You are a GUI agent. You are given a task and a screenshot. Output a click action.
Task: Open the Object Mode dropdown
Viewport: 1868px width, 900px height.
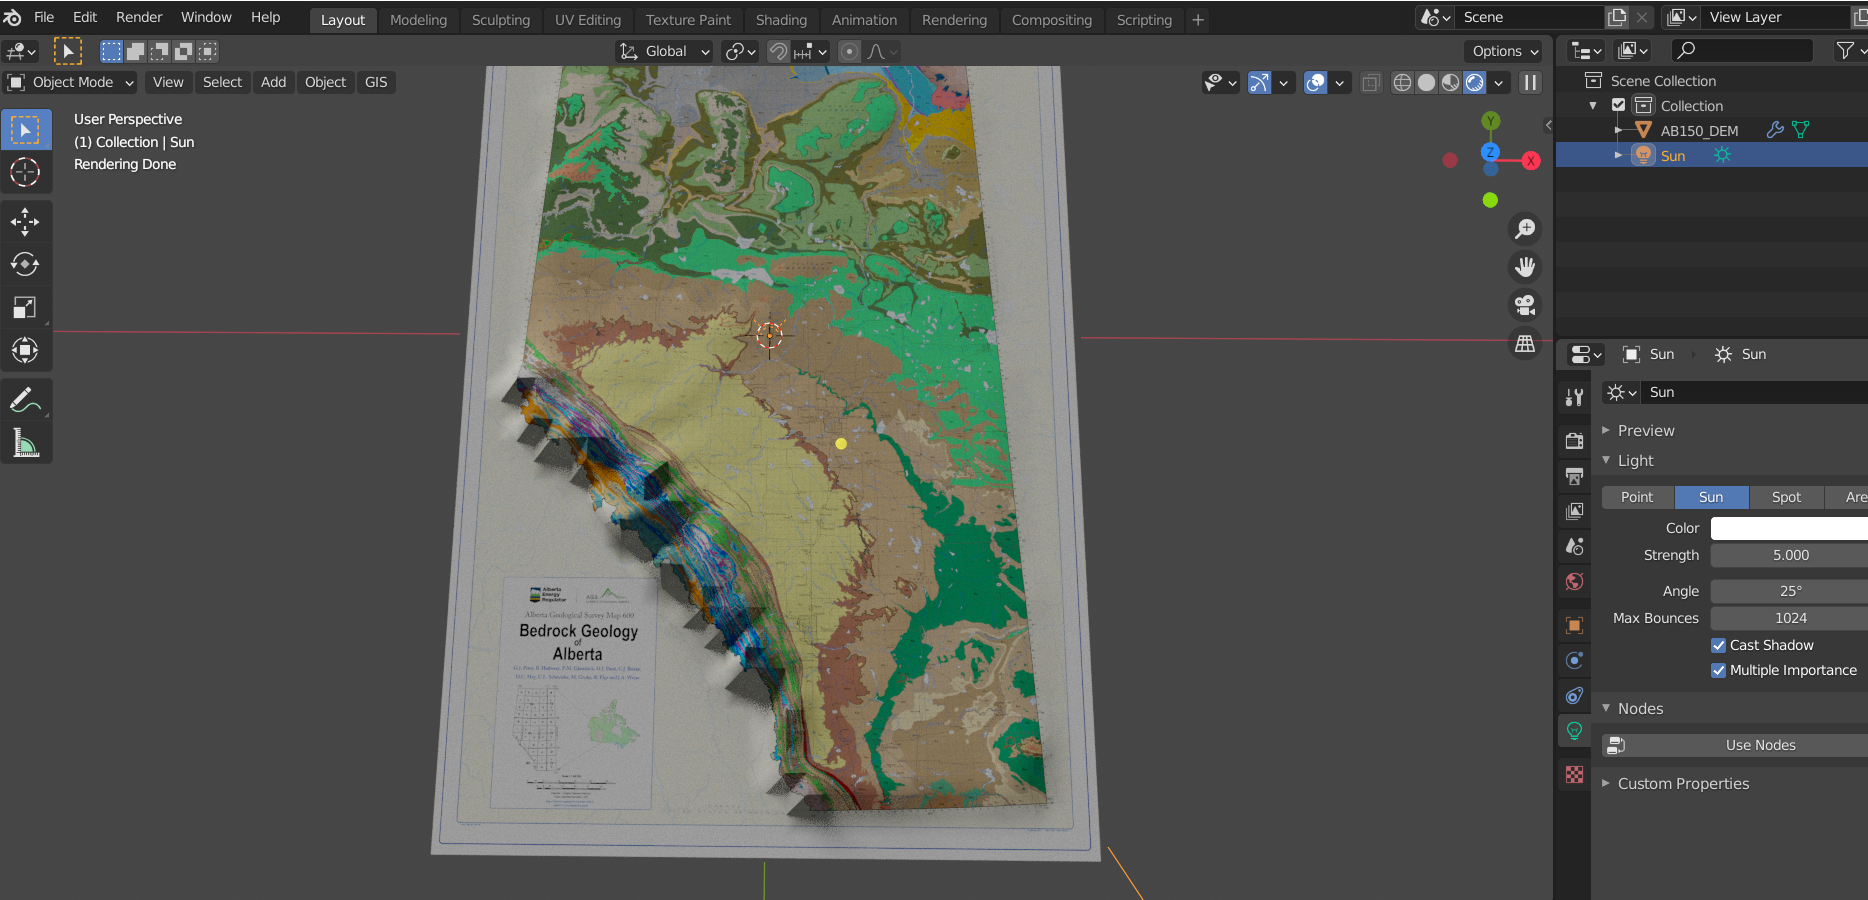tap(72, 82)
